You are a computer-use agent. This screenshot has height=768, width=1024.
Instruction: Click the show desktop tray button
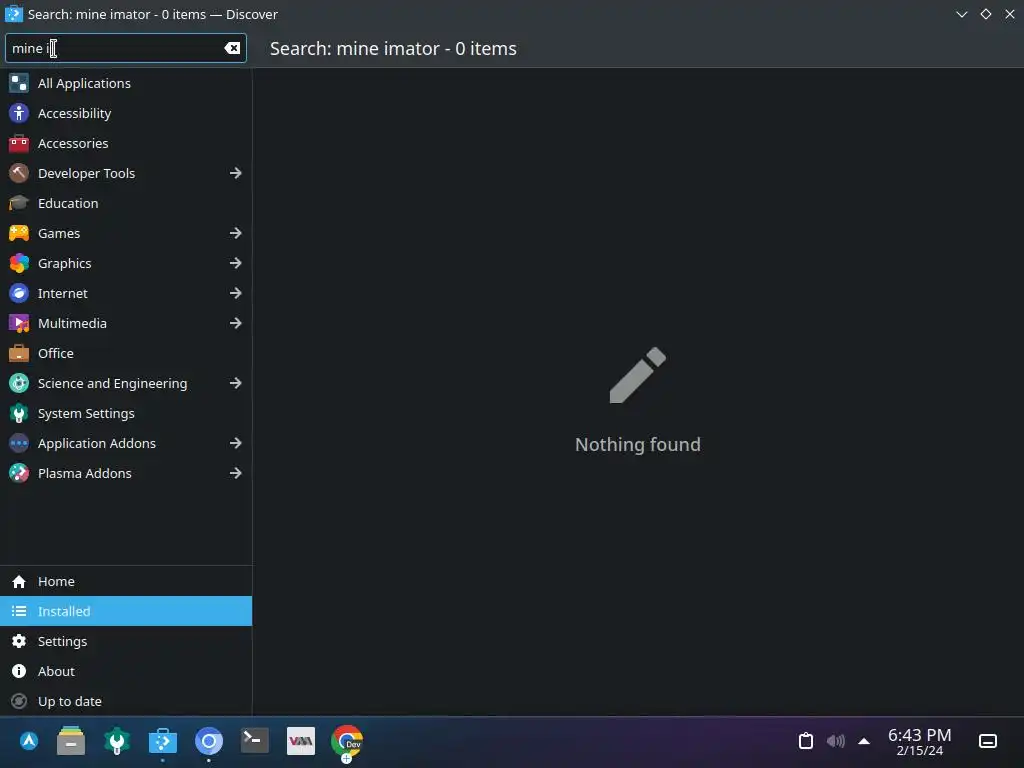(x=988, y=741)
